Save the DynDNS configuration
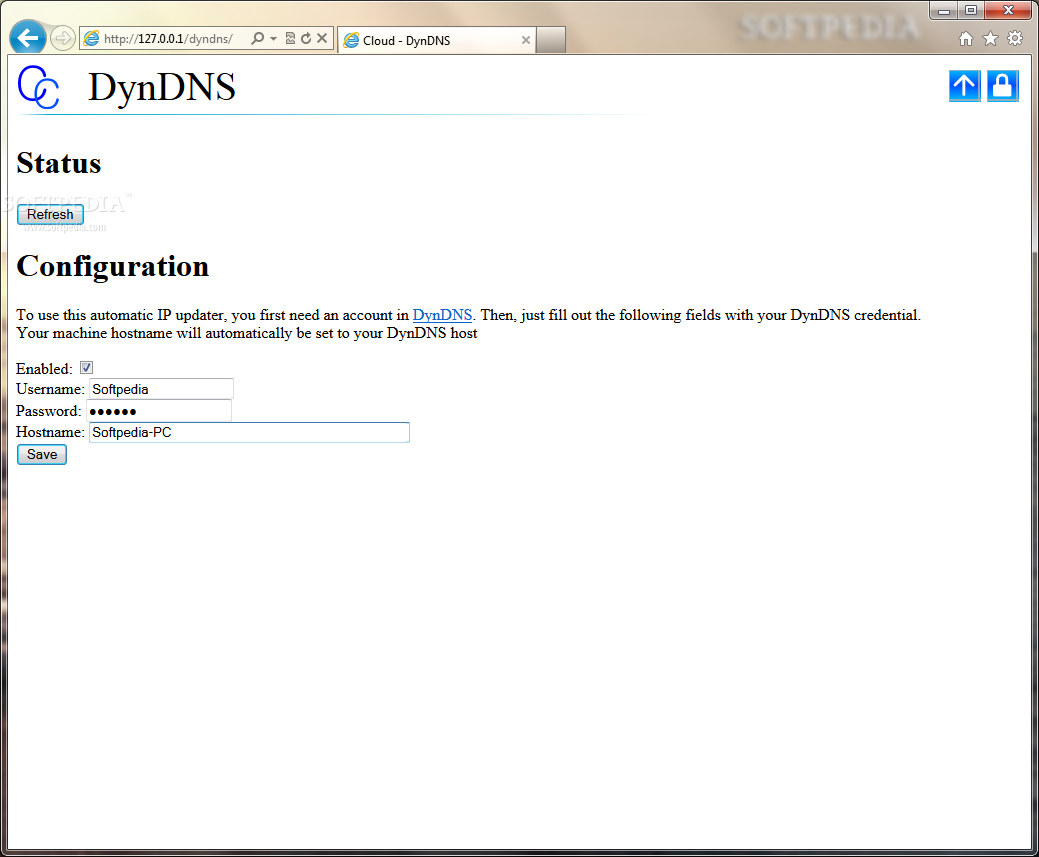The height and width of the screenshot is (857, 1039). 42,455
